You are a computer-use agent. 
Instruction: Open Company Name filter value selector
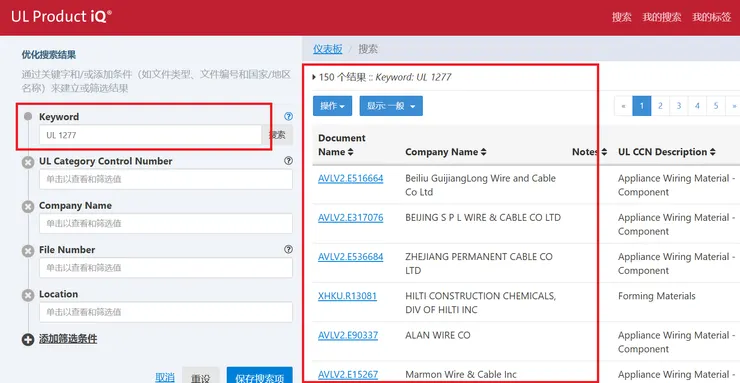tap(166, 224)
